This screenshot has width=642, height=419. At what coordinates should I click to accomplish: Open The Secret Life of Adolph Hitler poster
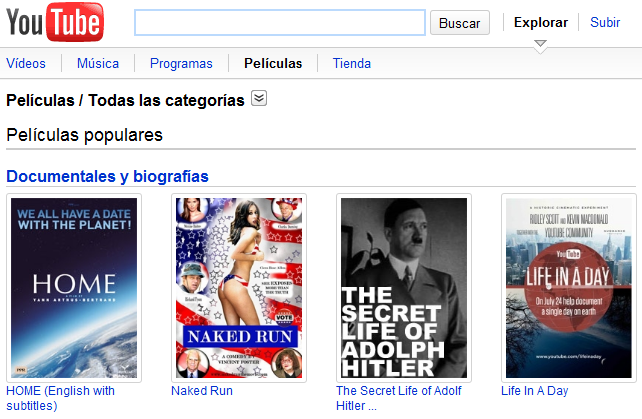coord(404,288)
